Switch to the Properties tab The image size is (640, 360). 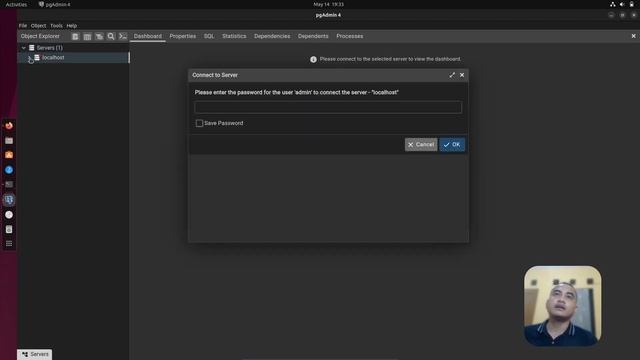183,36
